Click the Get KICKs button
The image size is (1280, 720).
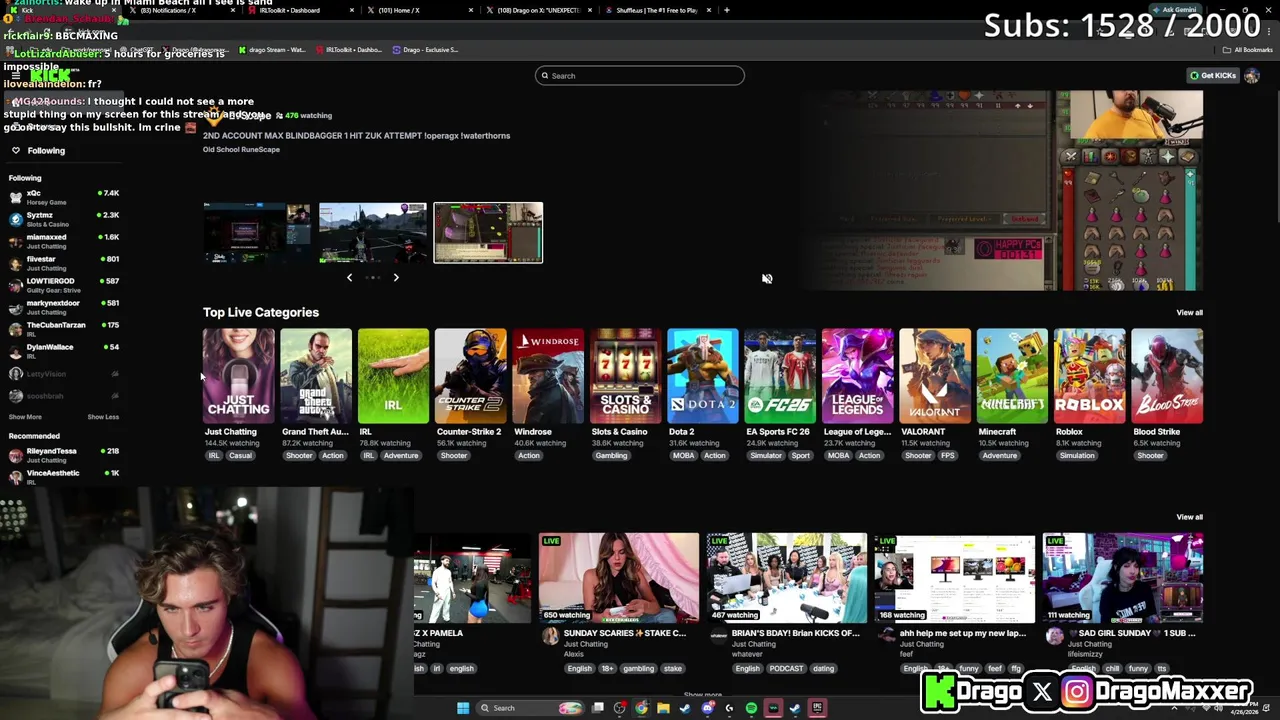(x=1212, y=76)
